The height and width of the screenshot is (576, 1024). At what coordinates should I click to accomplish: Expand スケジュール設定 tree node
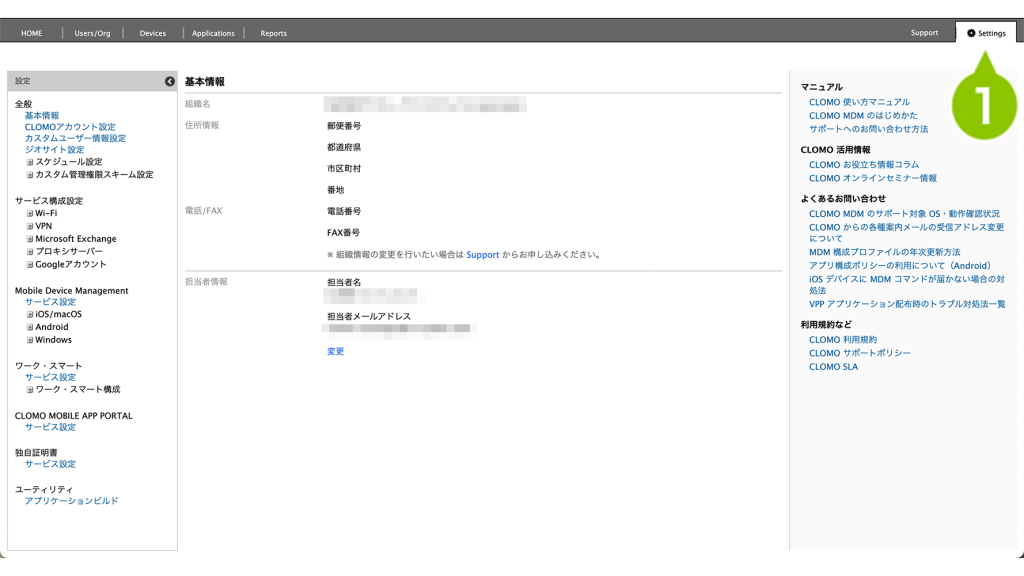(30, 162)
